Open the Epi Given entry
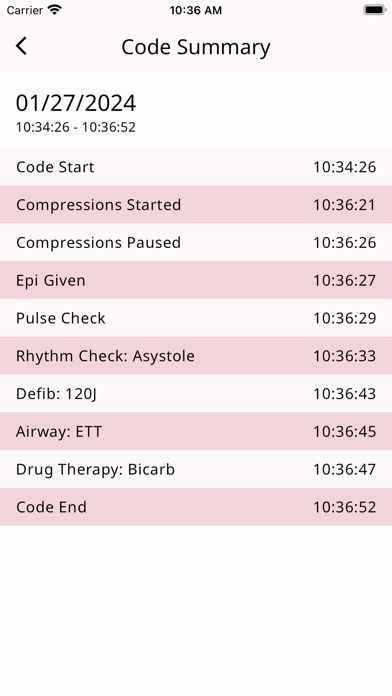Image resolution: width=392 pixels, height=696 pixels. tap(196, 280)
